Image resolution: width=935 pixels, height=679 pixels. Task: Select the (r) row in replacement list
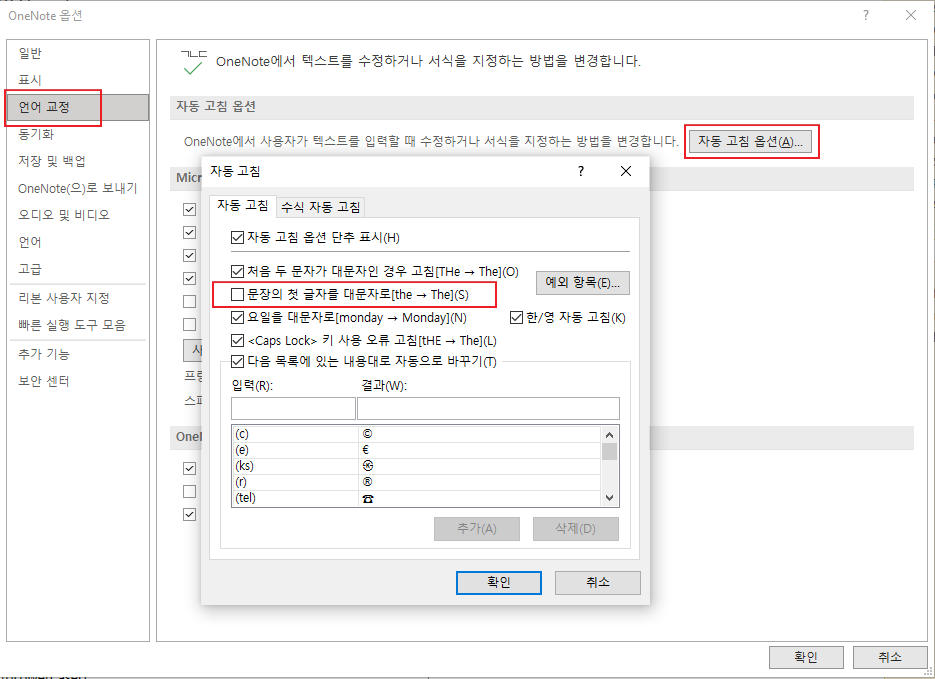coord(416,482)
